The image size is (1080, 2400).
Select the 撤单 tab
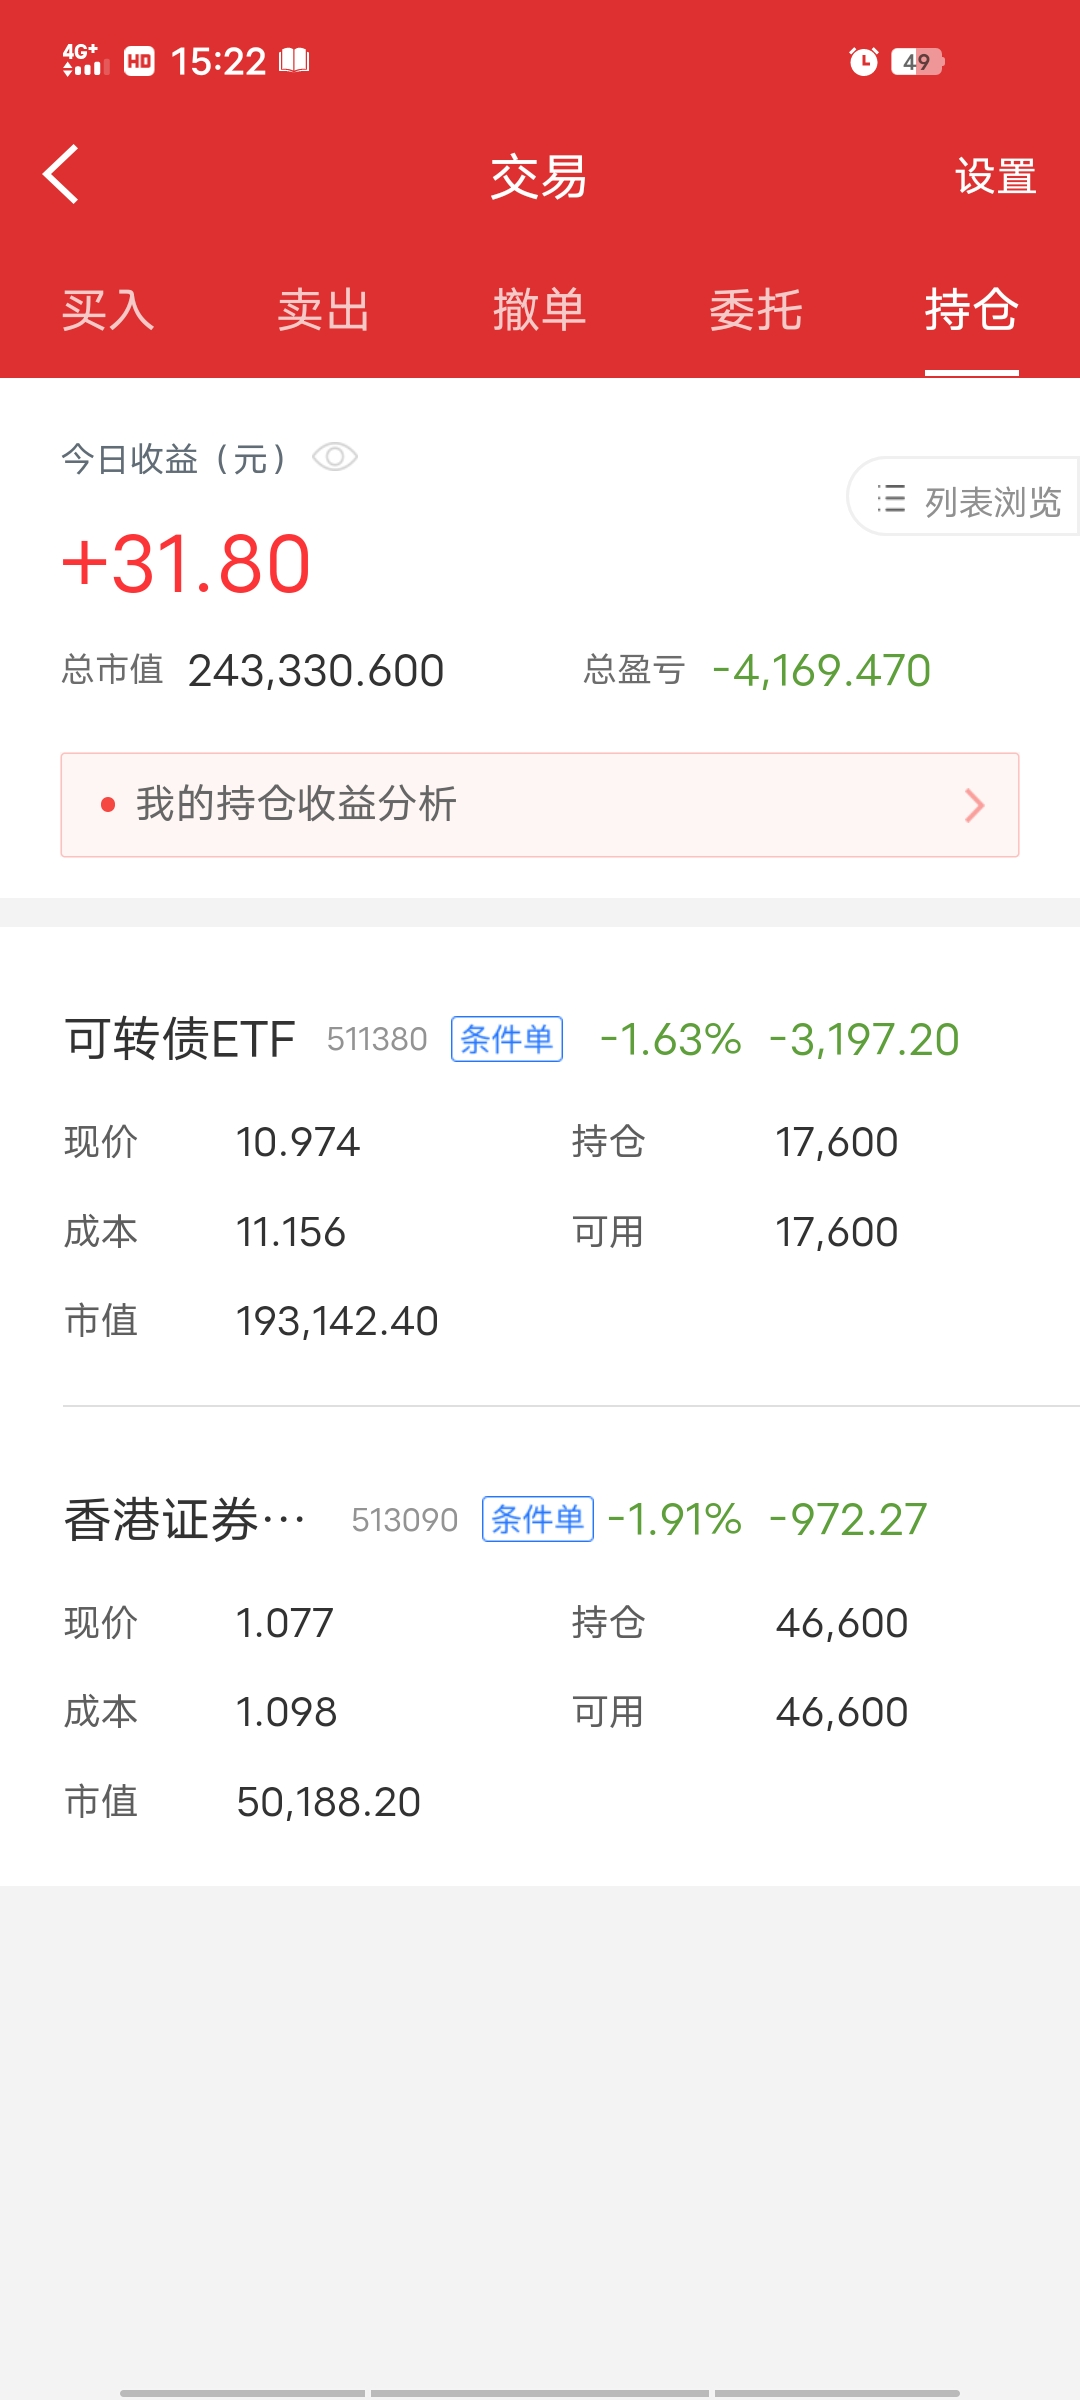pyautogui.click(x=540, y=310)
